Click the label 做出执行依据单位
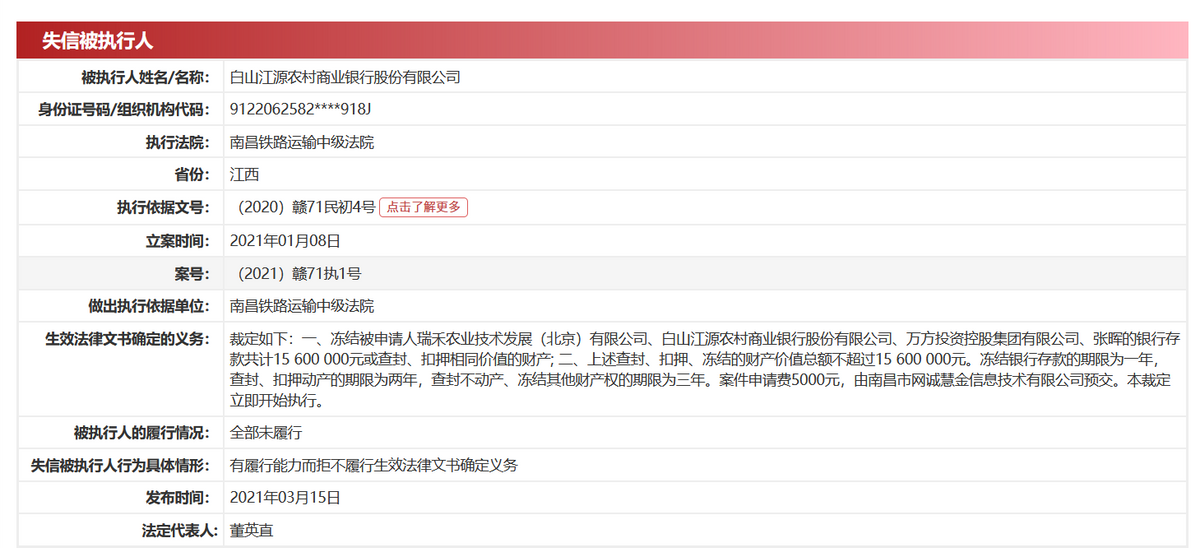This screenshot has width=1200, height=548. [150, 306]
